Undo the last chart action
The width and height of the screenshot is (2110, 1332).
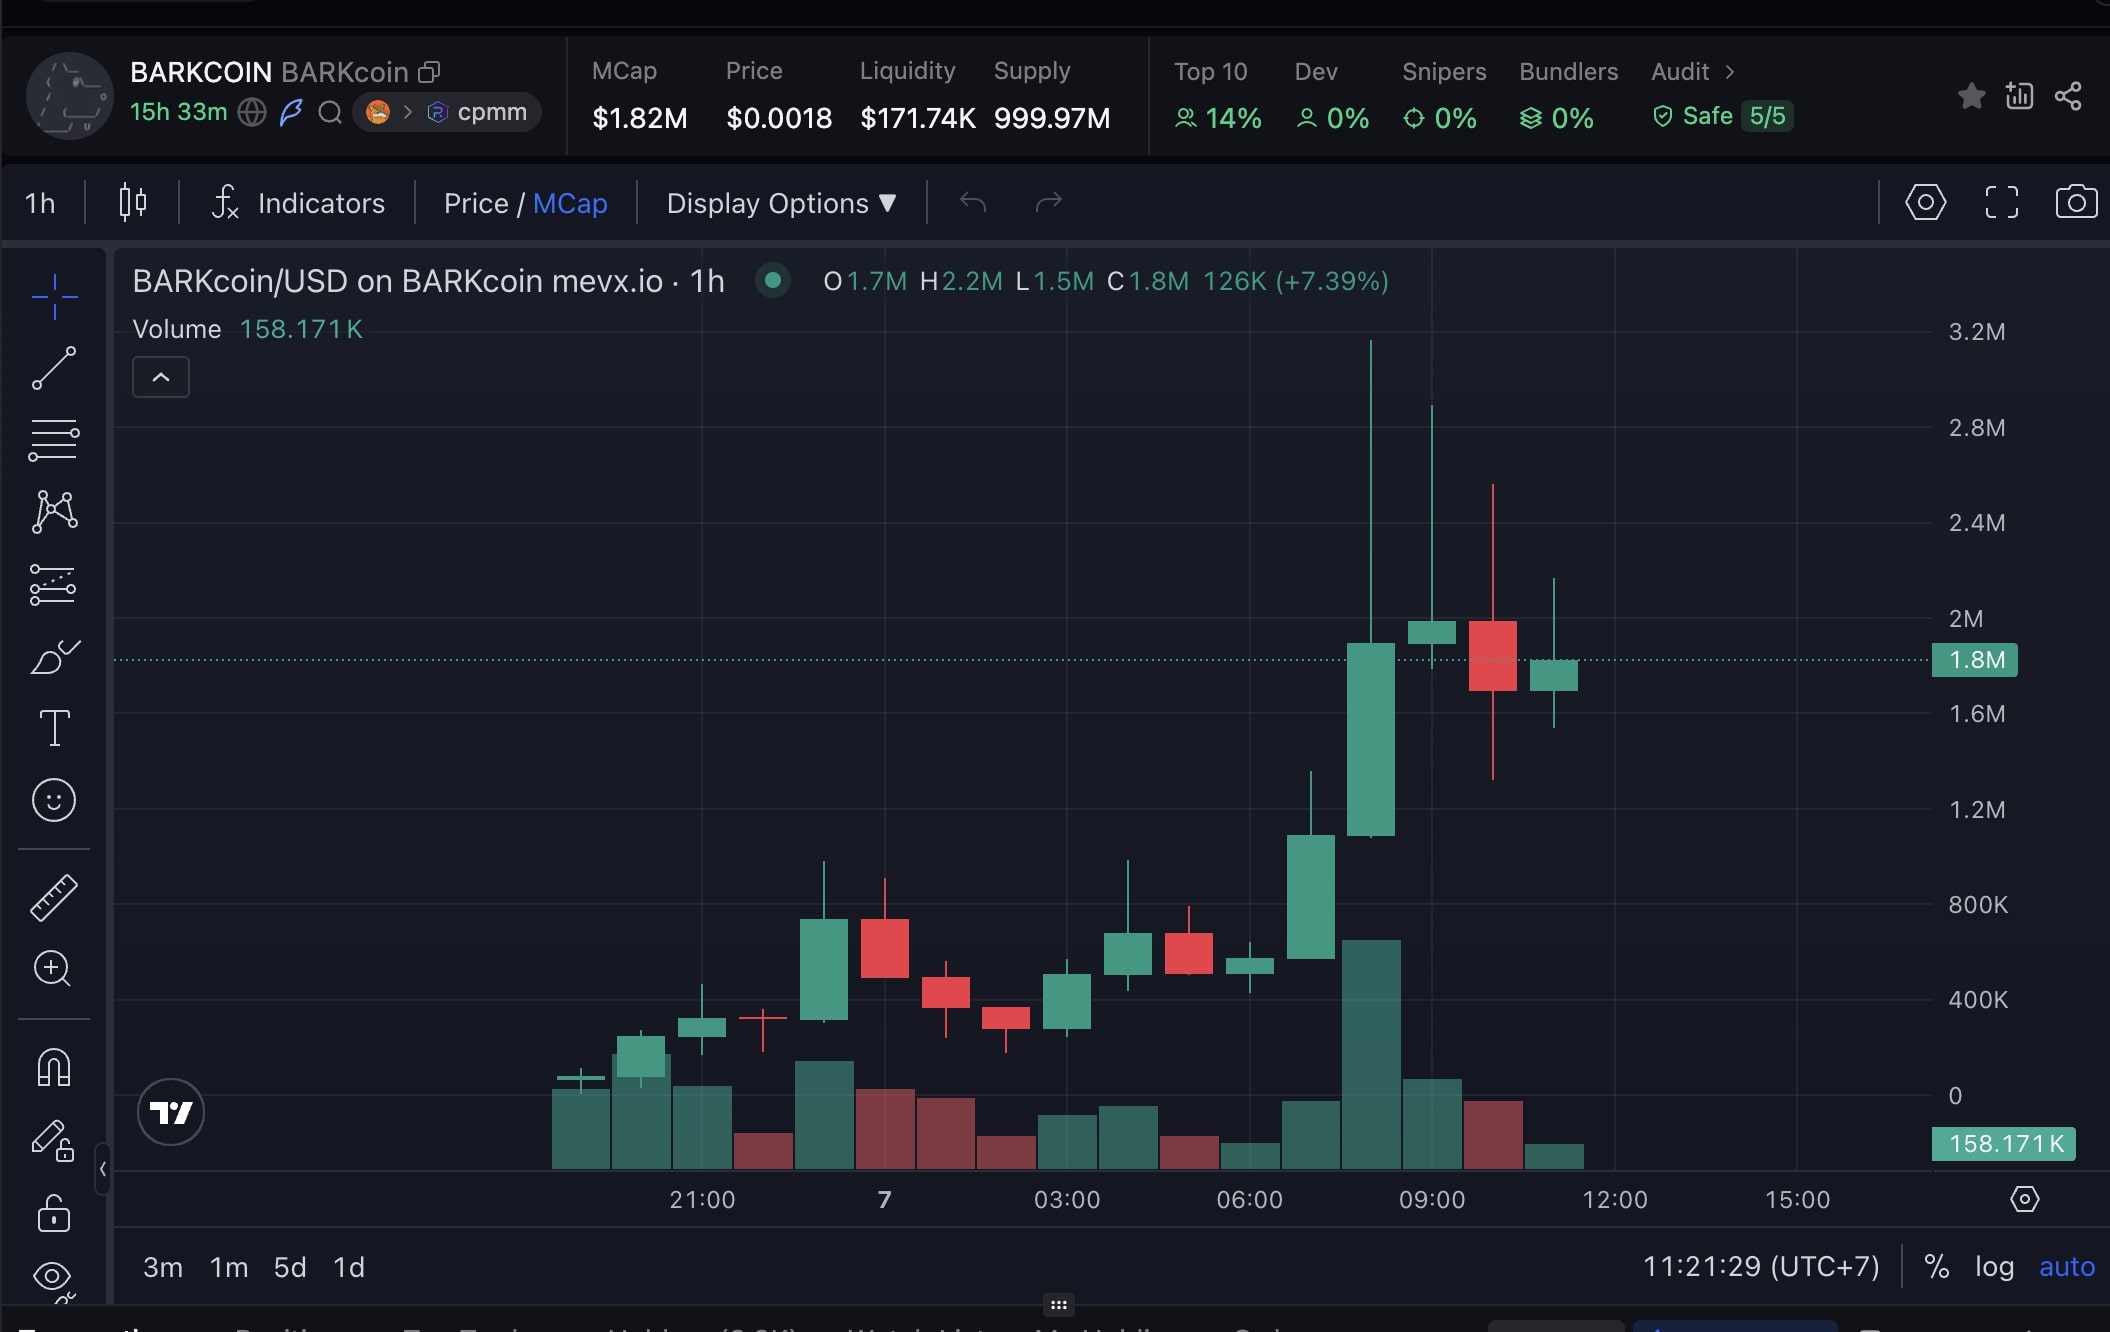973,203
